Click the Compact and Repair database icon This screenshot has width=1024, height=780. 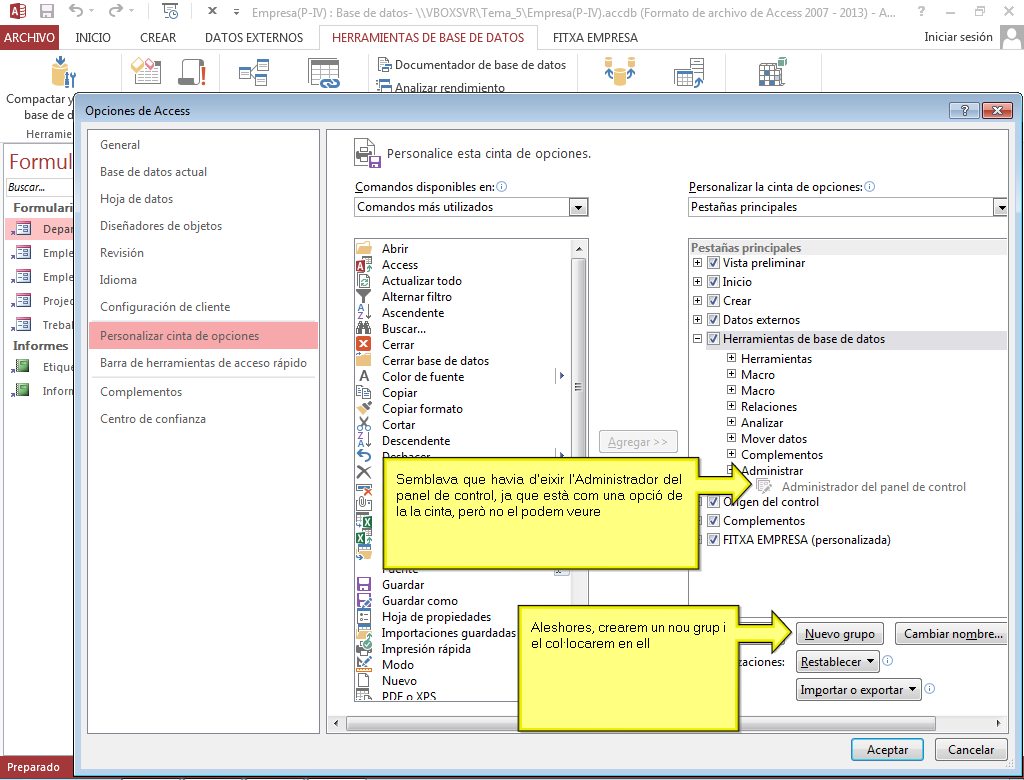coord(64,71)
